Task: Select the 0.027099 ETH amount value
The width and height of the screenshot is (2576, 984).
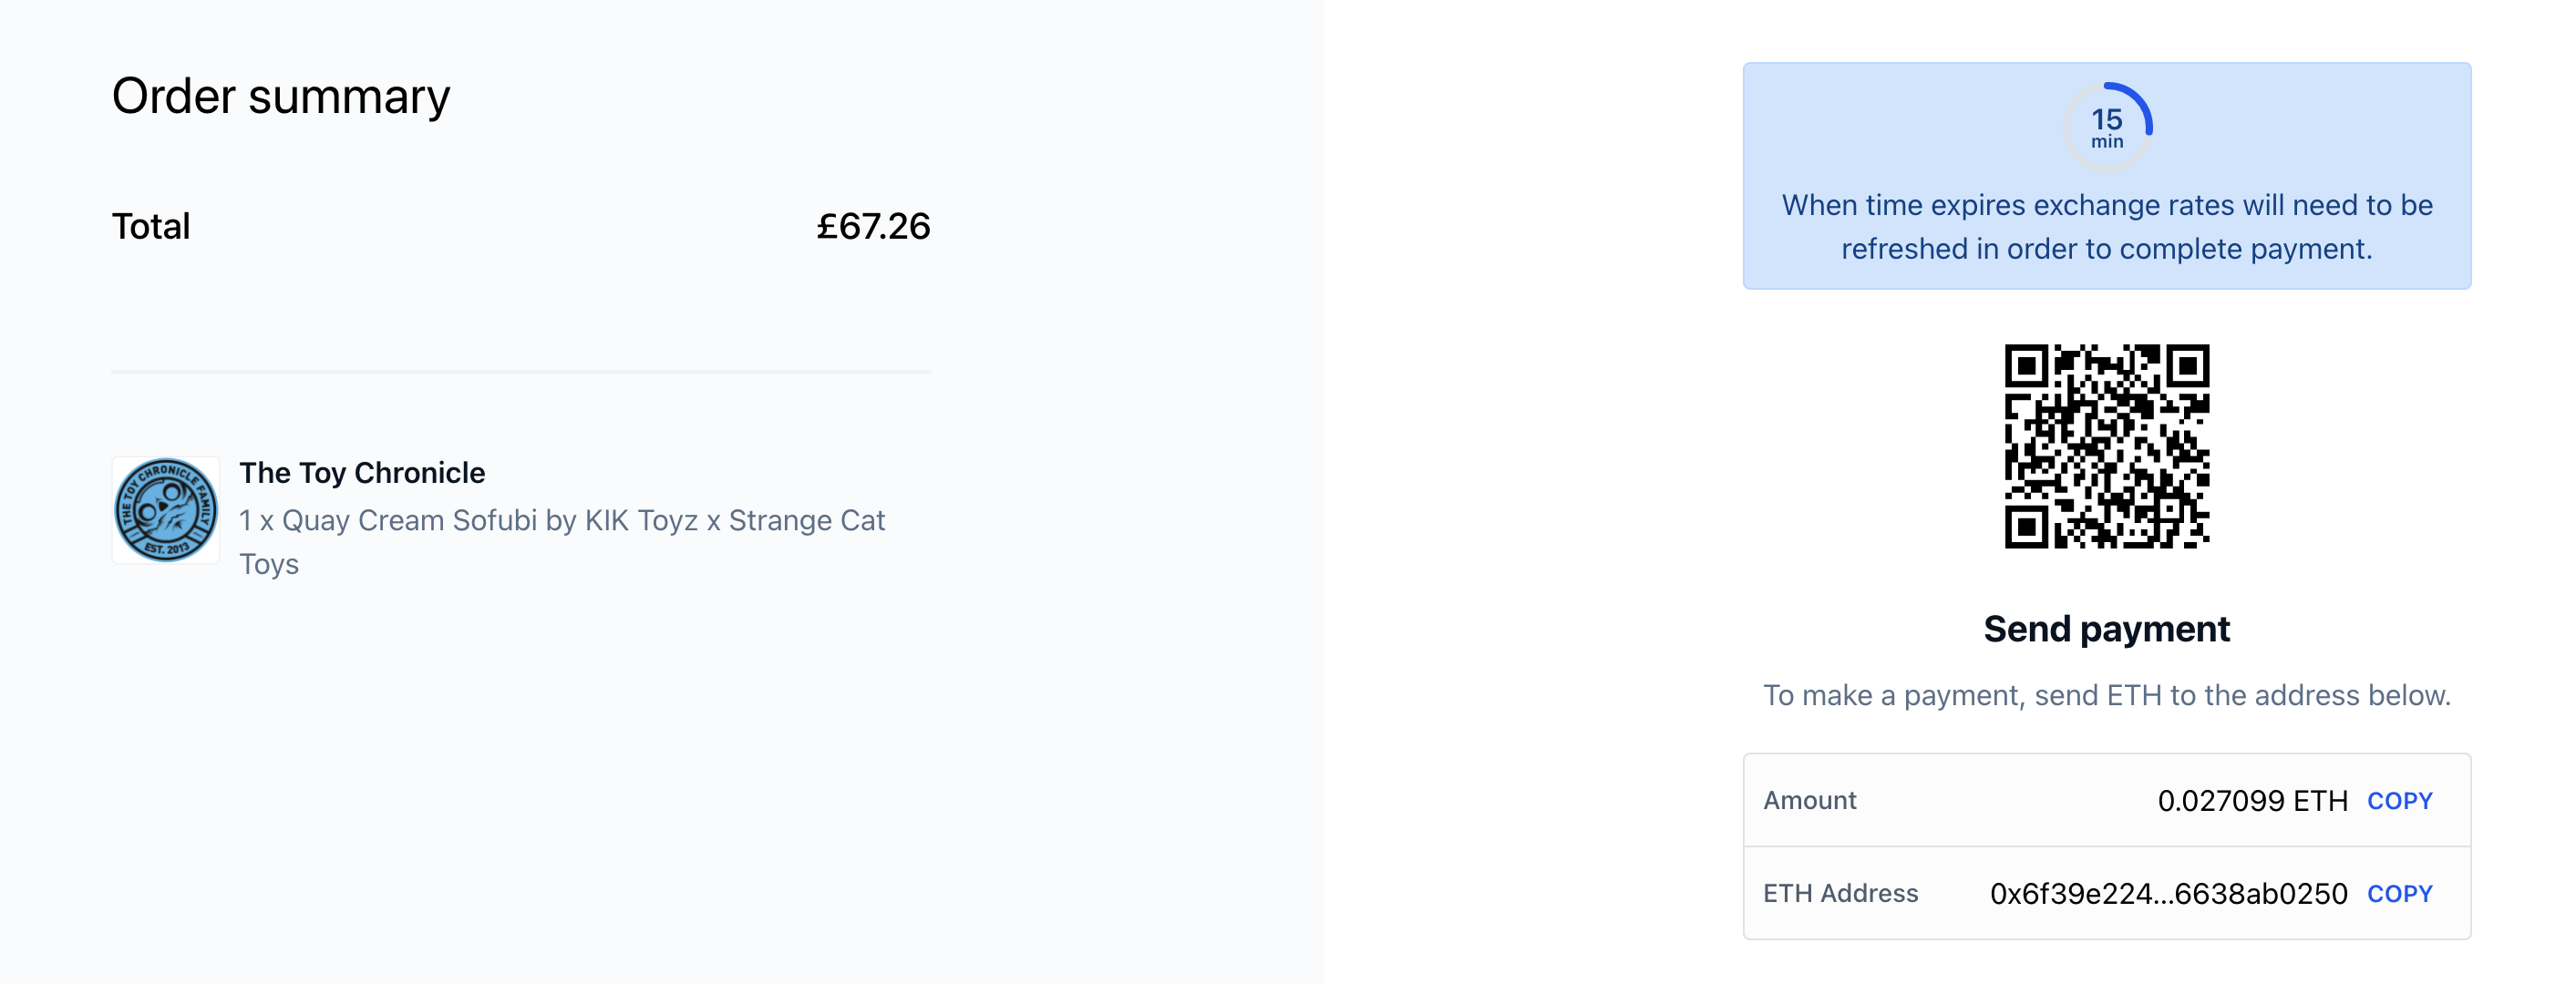Action: coord(2252,801)
